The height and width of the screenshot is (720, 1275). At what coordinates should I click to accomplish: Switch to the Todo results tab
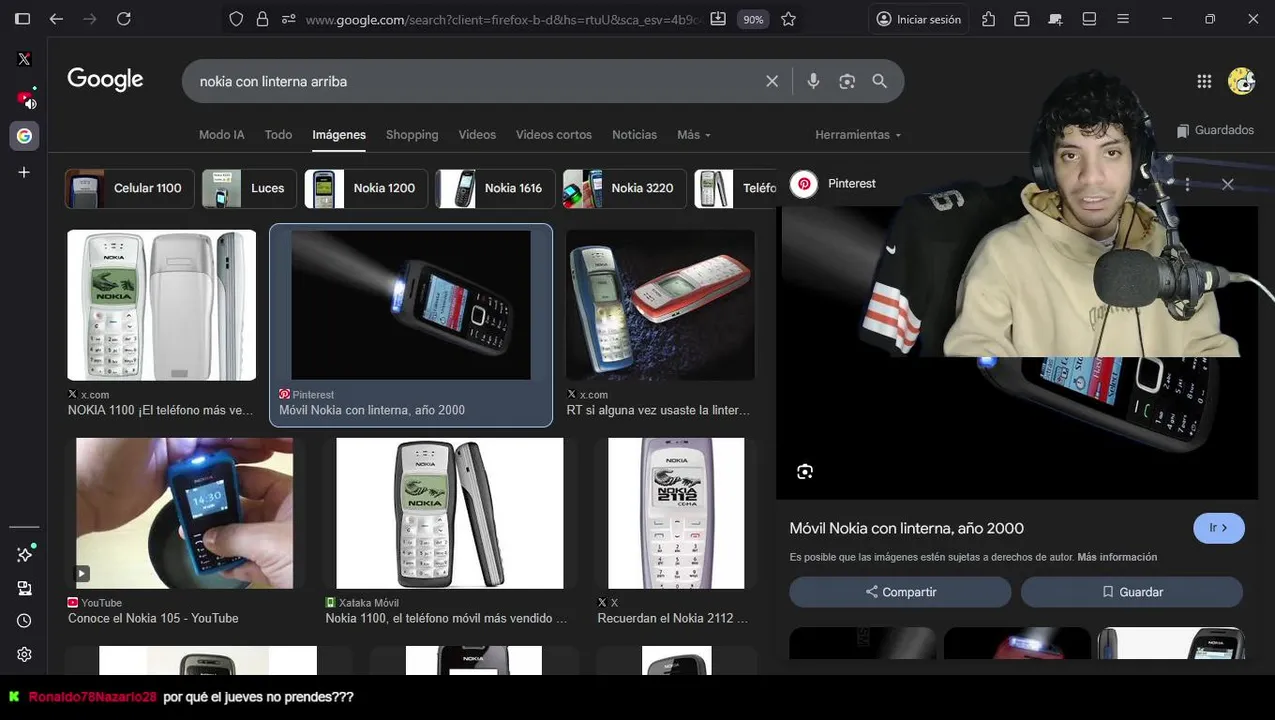tap(278, 134)
